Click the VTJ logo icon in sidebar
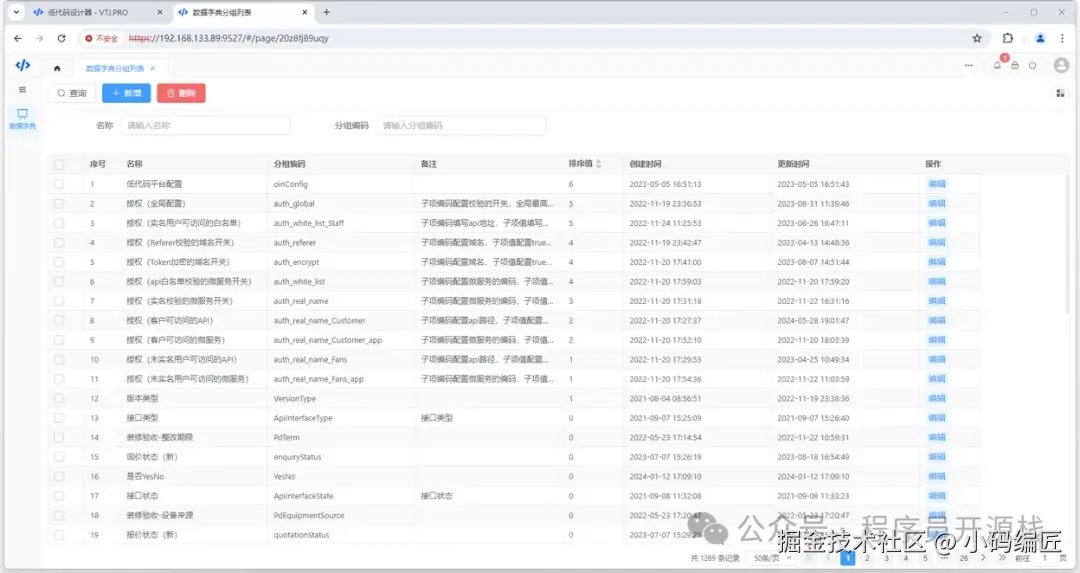Image resolution: width=1080 pixels, height=573 pixels. point(23,65)
